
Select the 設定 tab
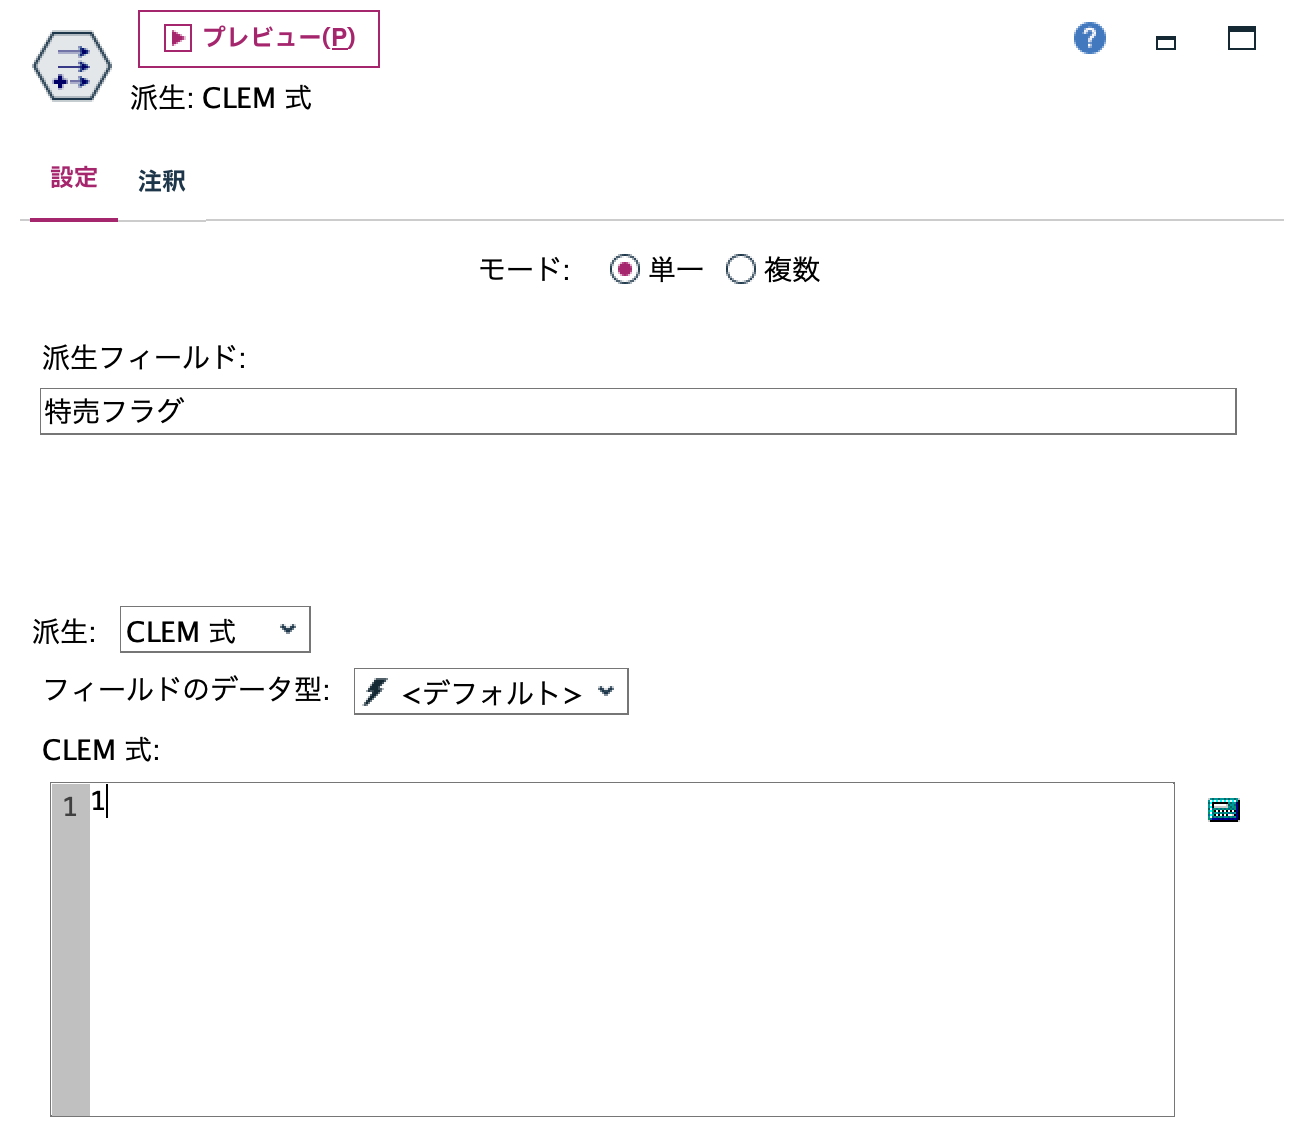(x=72, y=178)
